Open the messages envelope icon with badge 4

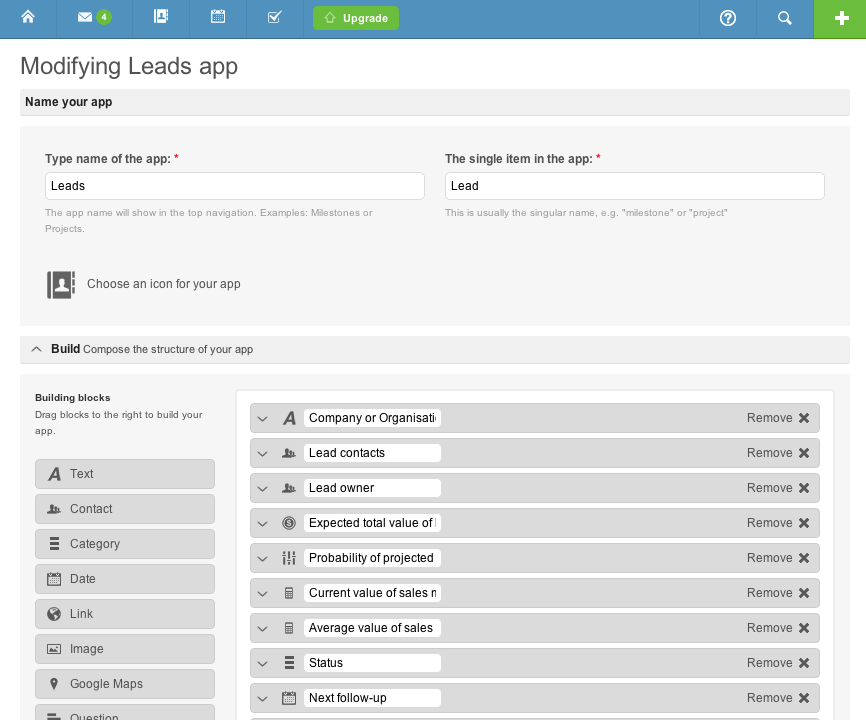(x=94, y=18)
